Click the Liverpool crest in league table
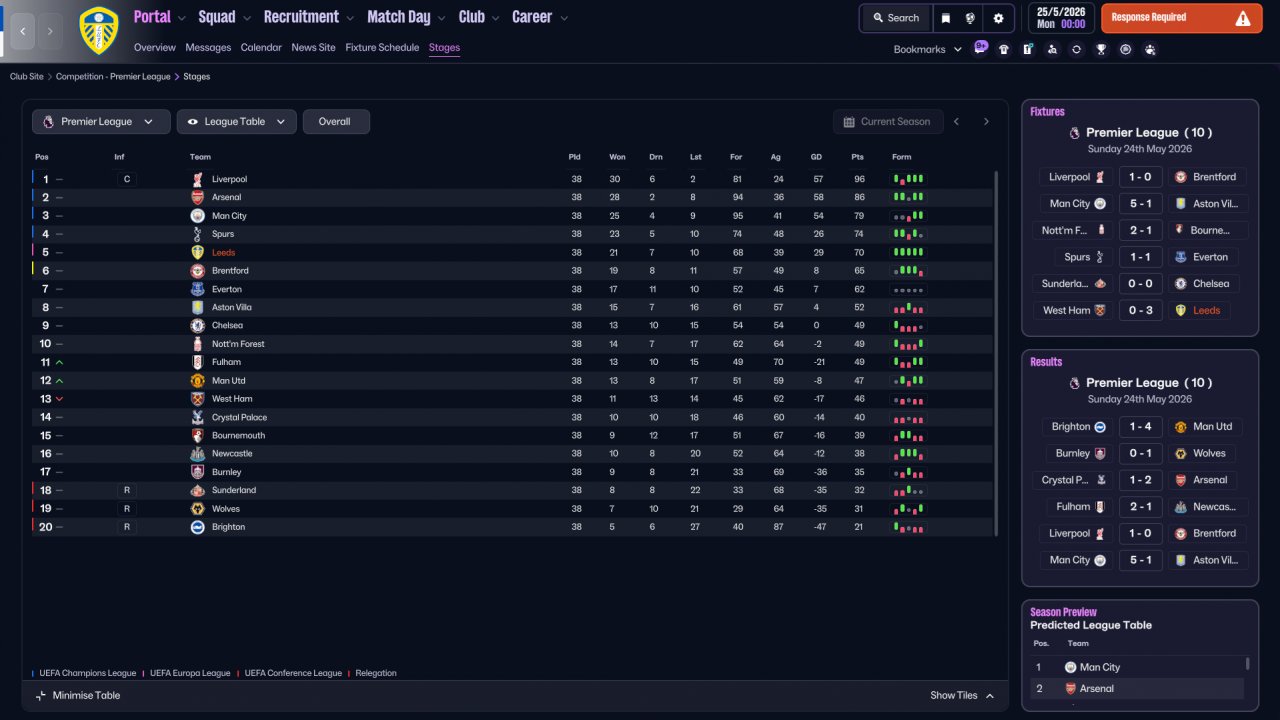 click(x=197, y=179)
